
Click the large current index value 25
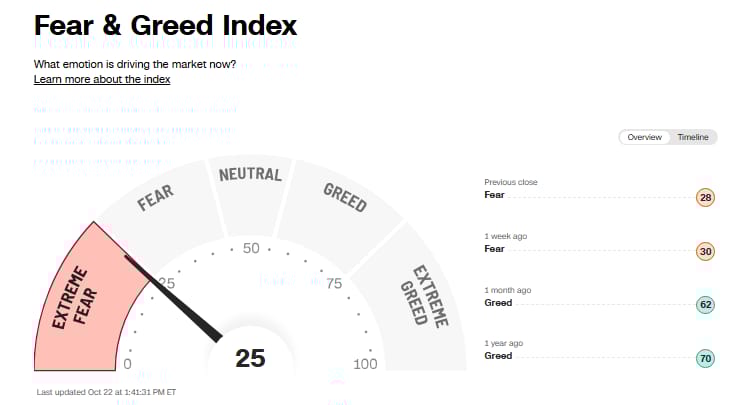pyautogui.click(x=250, y=358)
